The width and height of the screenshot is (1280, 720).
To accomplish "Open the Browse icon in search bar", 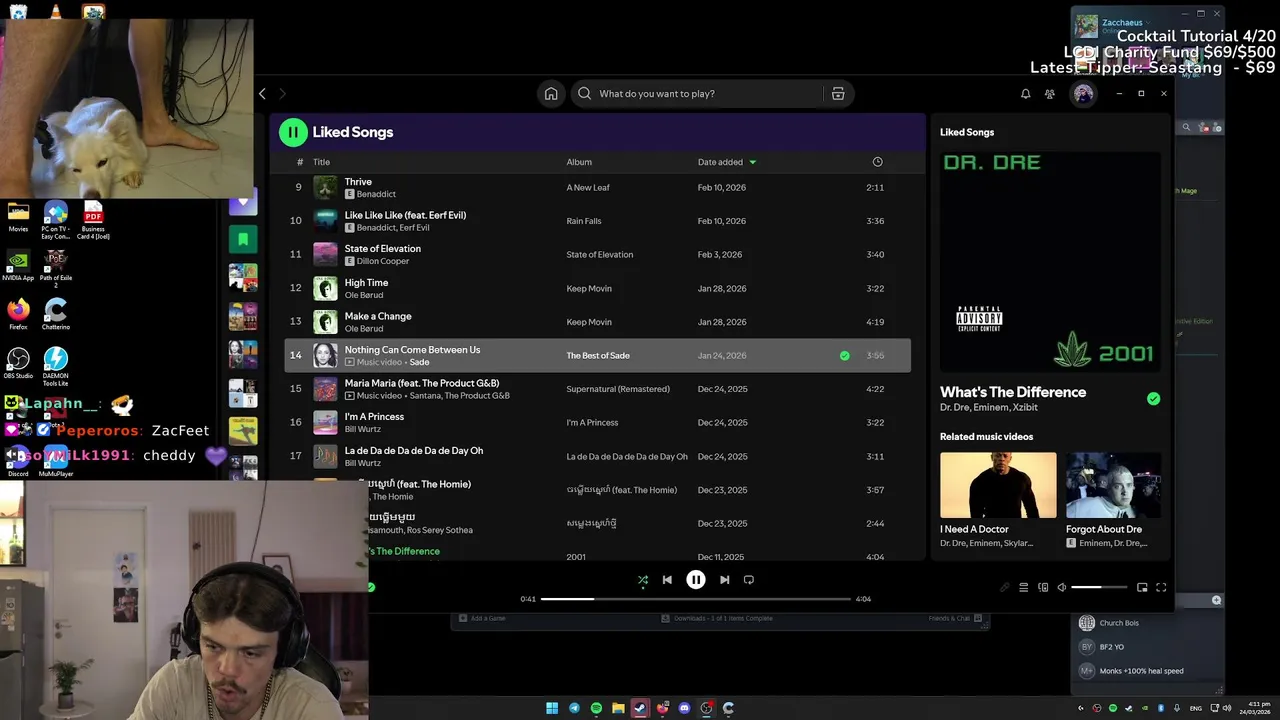I will 838,94.
